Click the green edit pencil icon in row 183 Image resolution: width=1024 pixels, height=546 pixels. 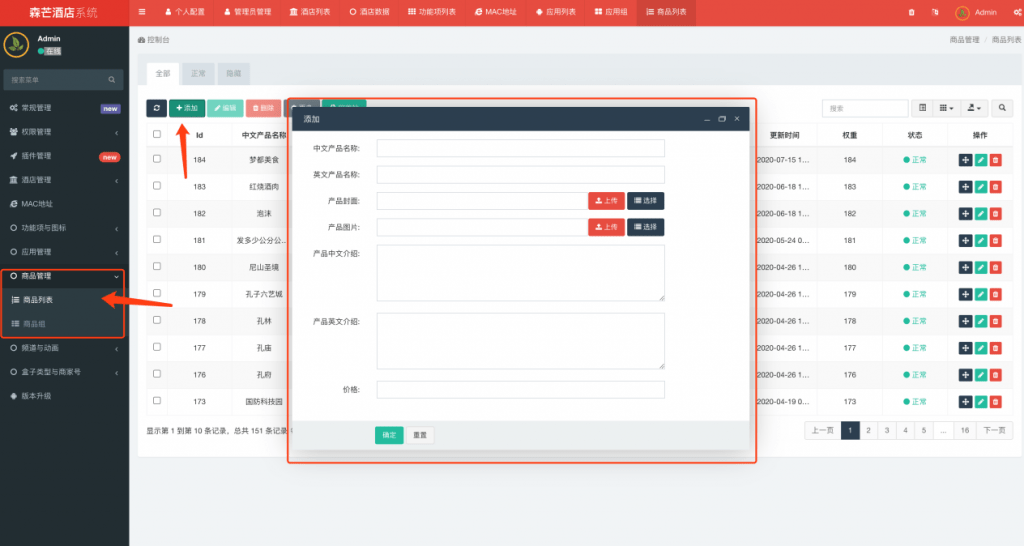[980, 187]
